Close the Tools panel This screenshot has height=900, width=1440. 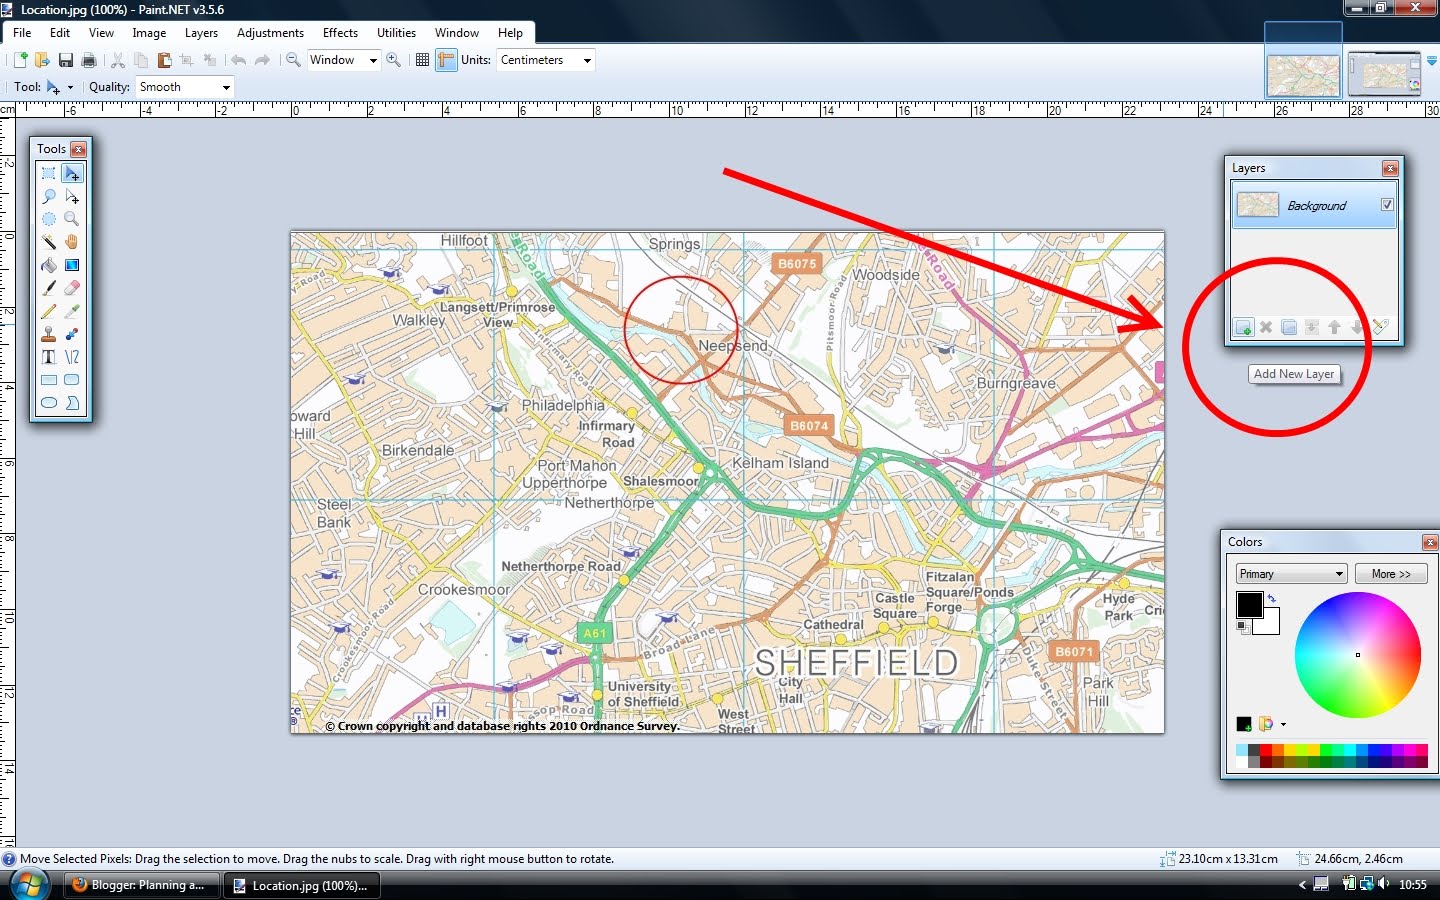point(78,149)
